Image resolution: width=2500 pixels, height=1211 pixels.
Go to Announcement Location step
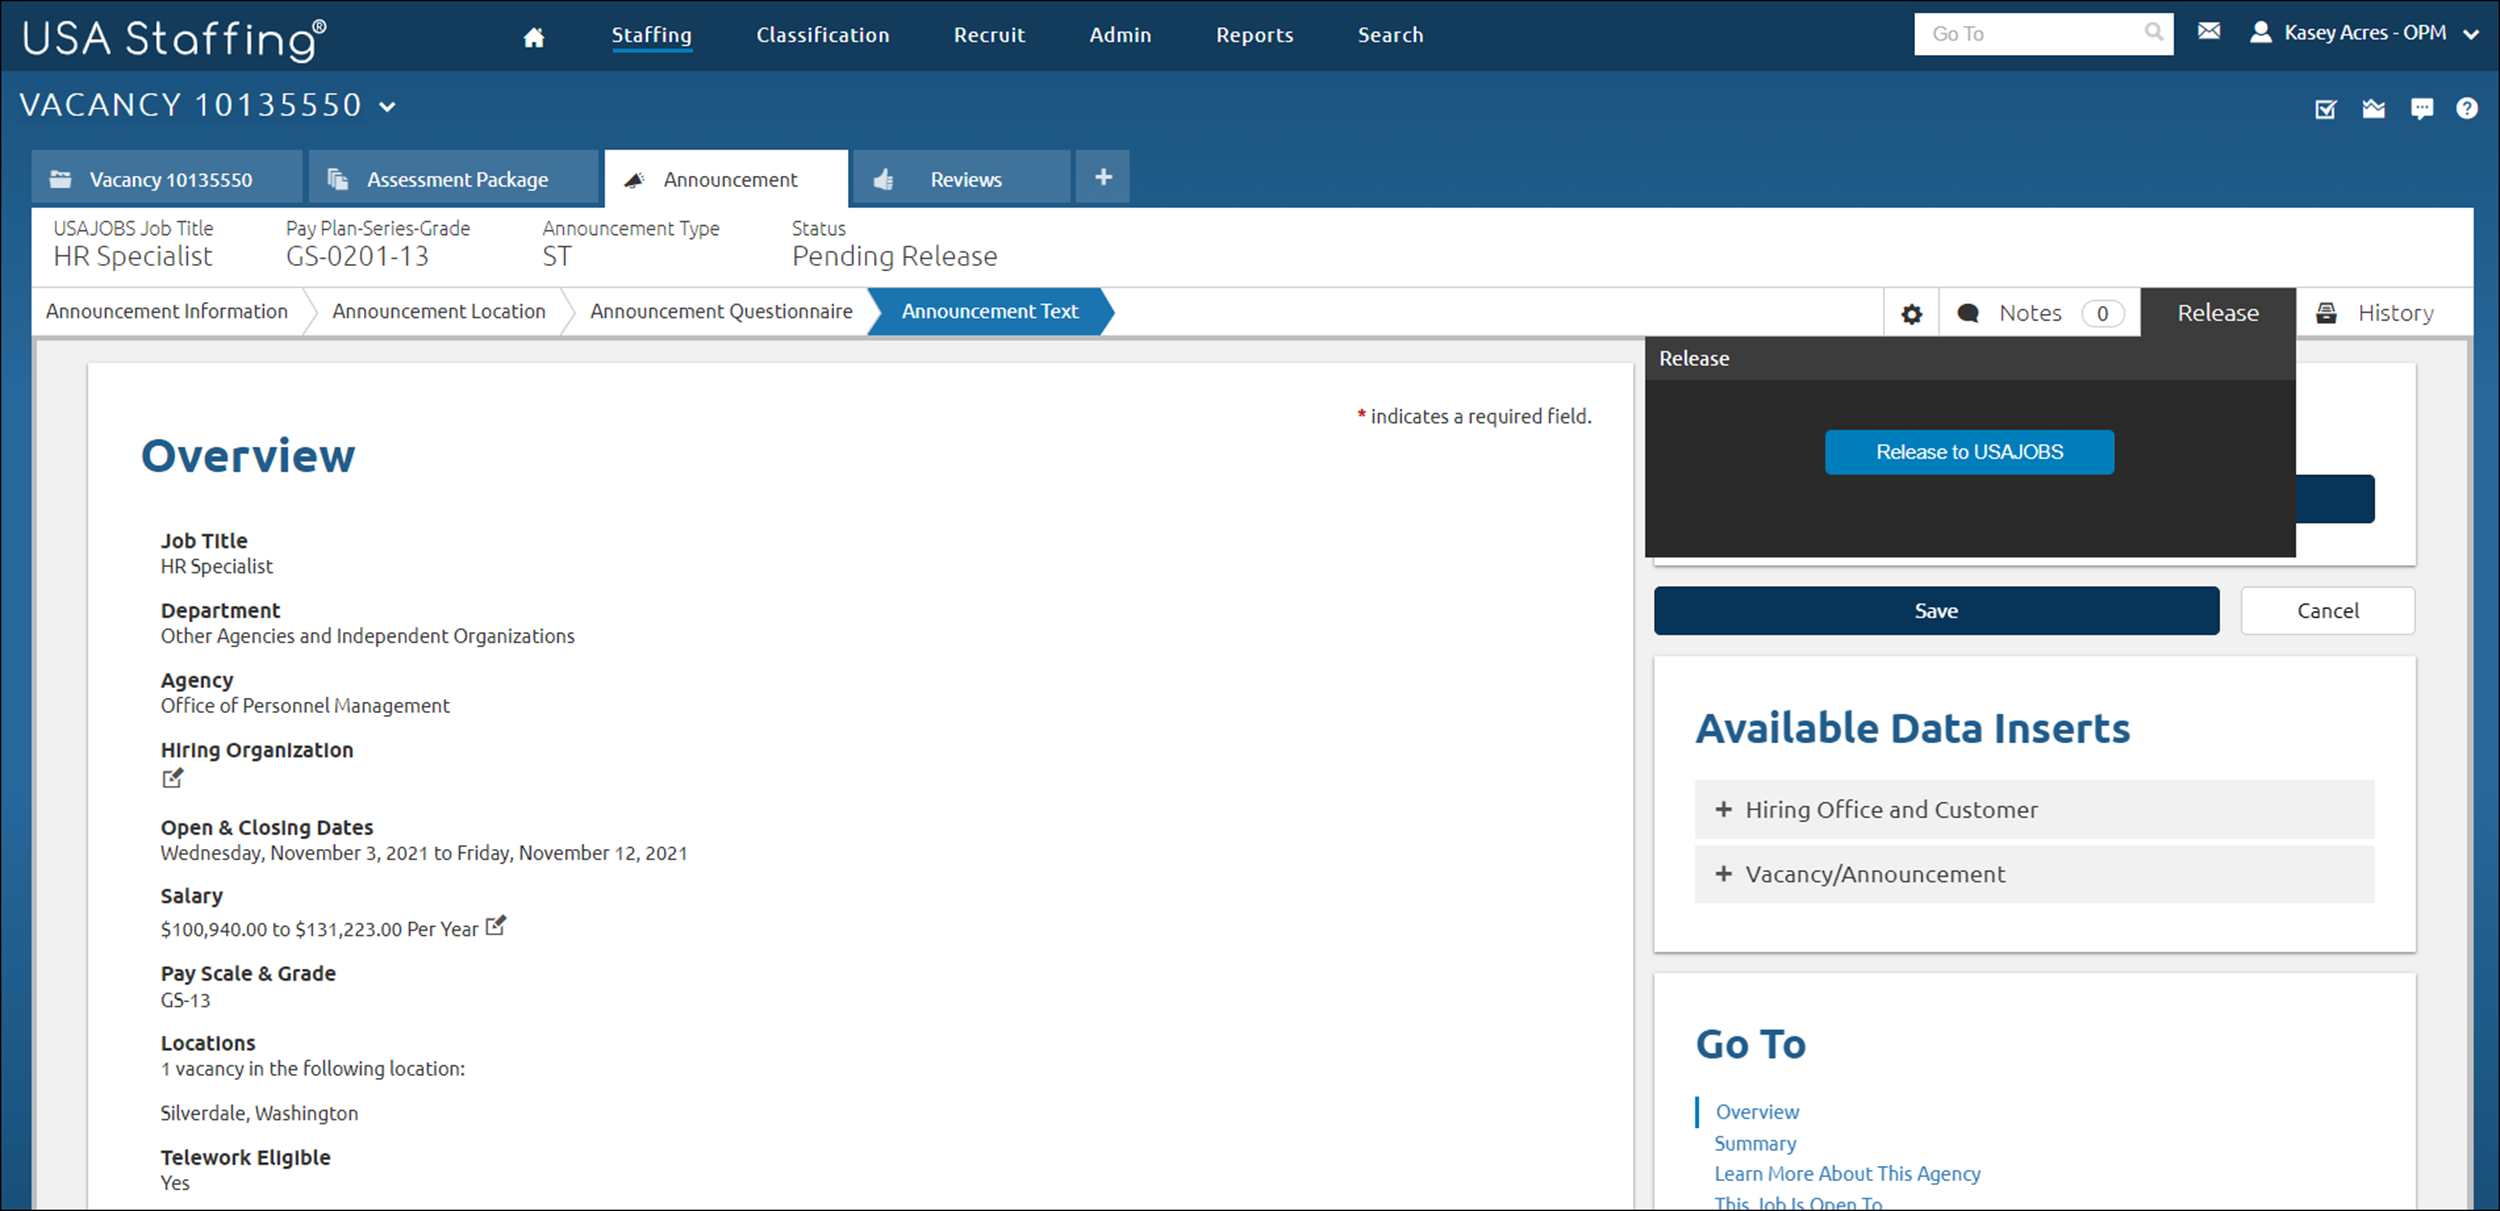pyautogui.click(x=439, y=312)
